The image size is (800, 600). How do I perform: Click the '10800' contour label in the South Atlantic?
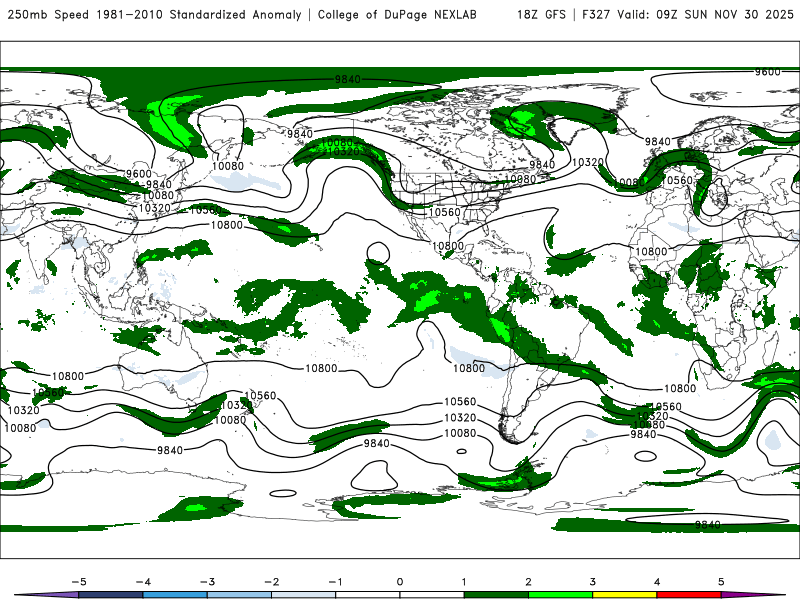680,388
